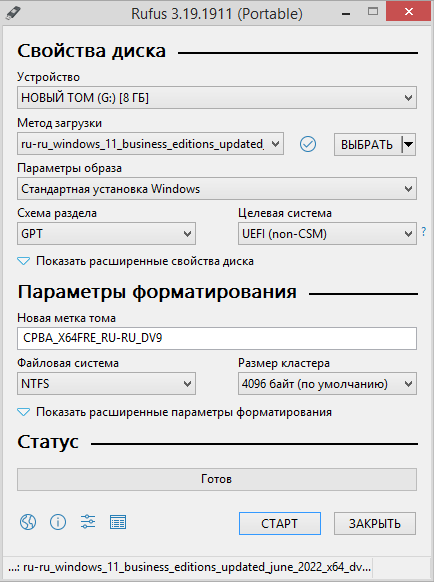Click the Rufus USB drive title icon
Viewport: 434px width, 582px height.
tap(13, 13)
